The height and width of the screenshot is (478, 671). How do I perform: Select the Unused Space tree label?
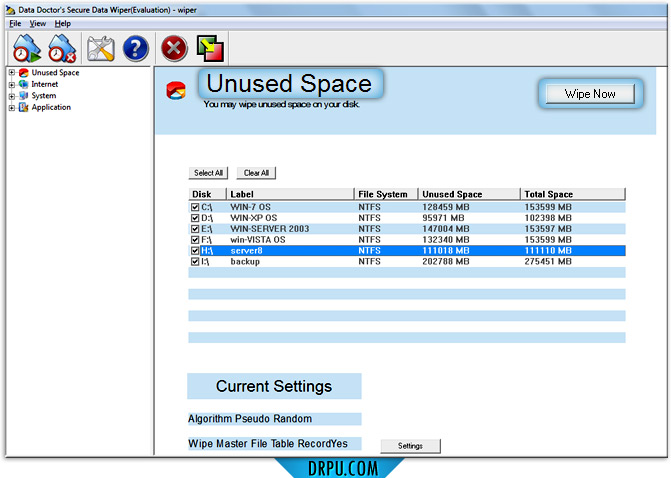click(x=55, y=73)
